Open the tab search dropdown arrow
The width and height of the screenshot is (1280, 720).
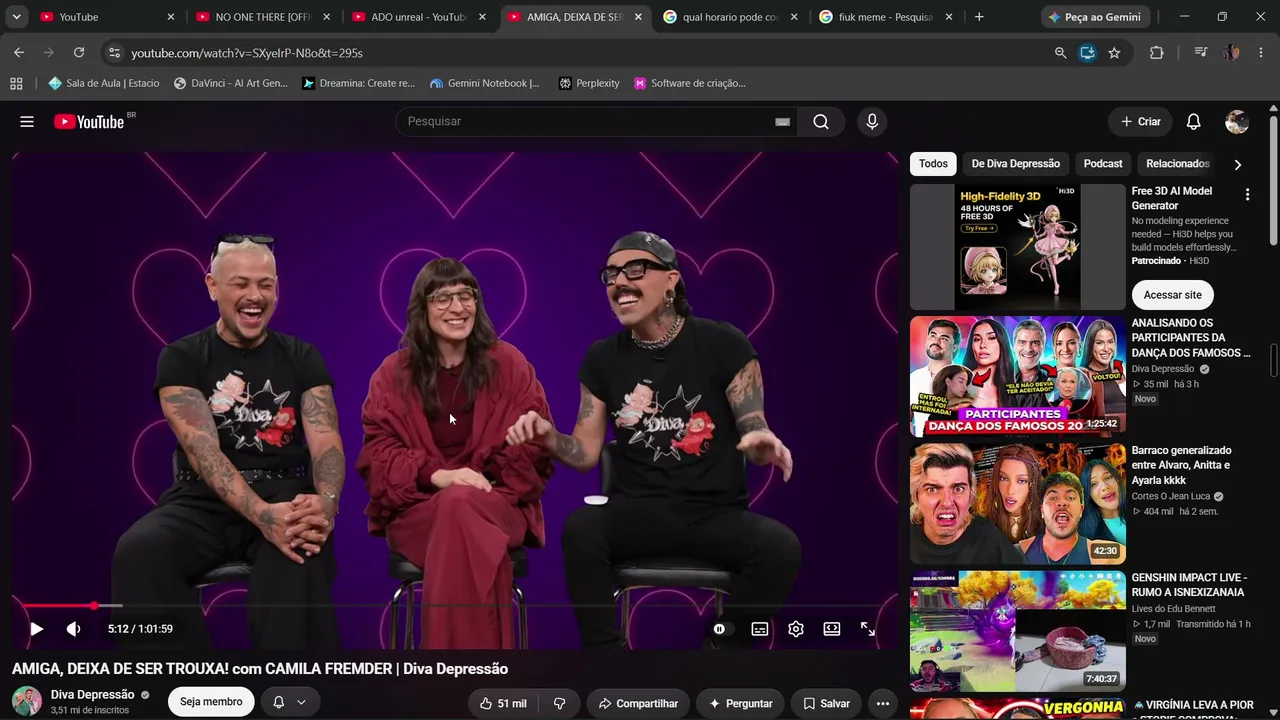coord(16,17)
